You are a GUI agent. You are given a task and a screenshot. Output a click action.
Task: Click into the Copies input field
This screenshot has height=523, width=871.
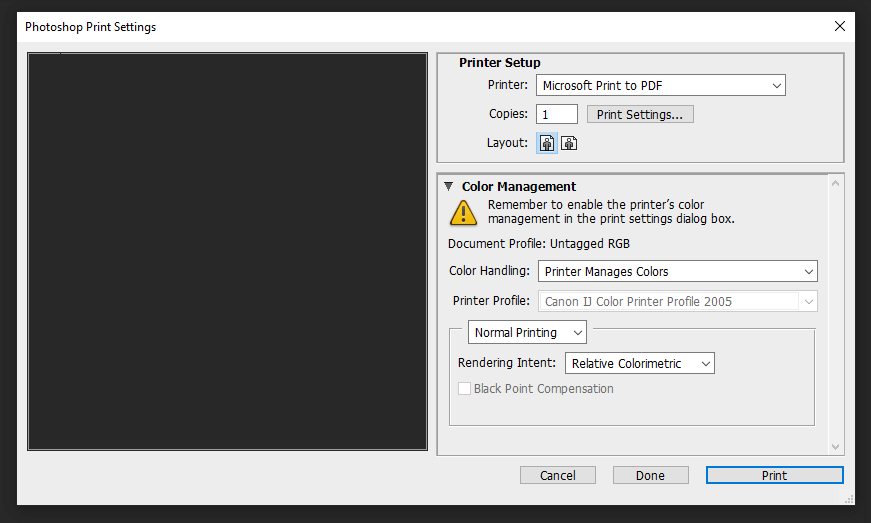pyautogui.click(x=557, y=114)
